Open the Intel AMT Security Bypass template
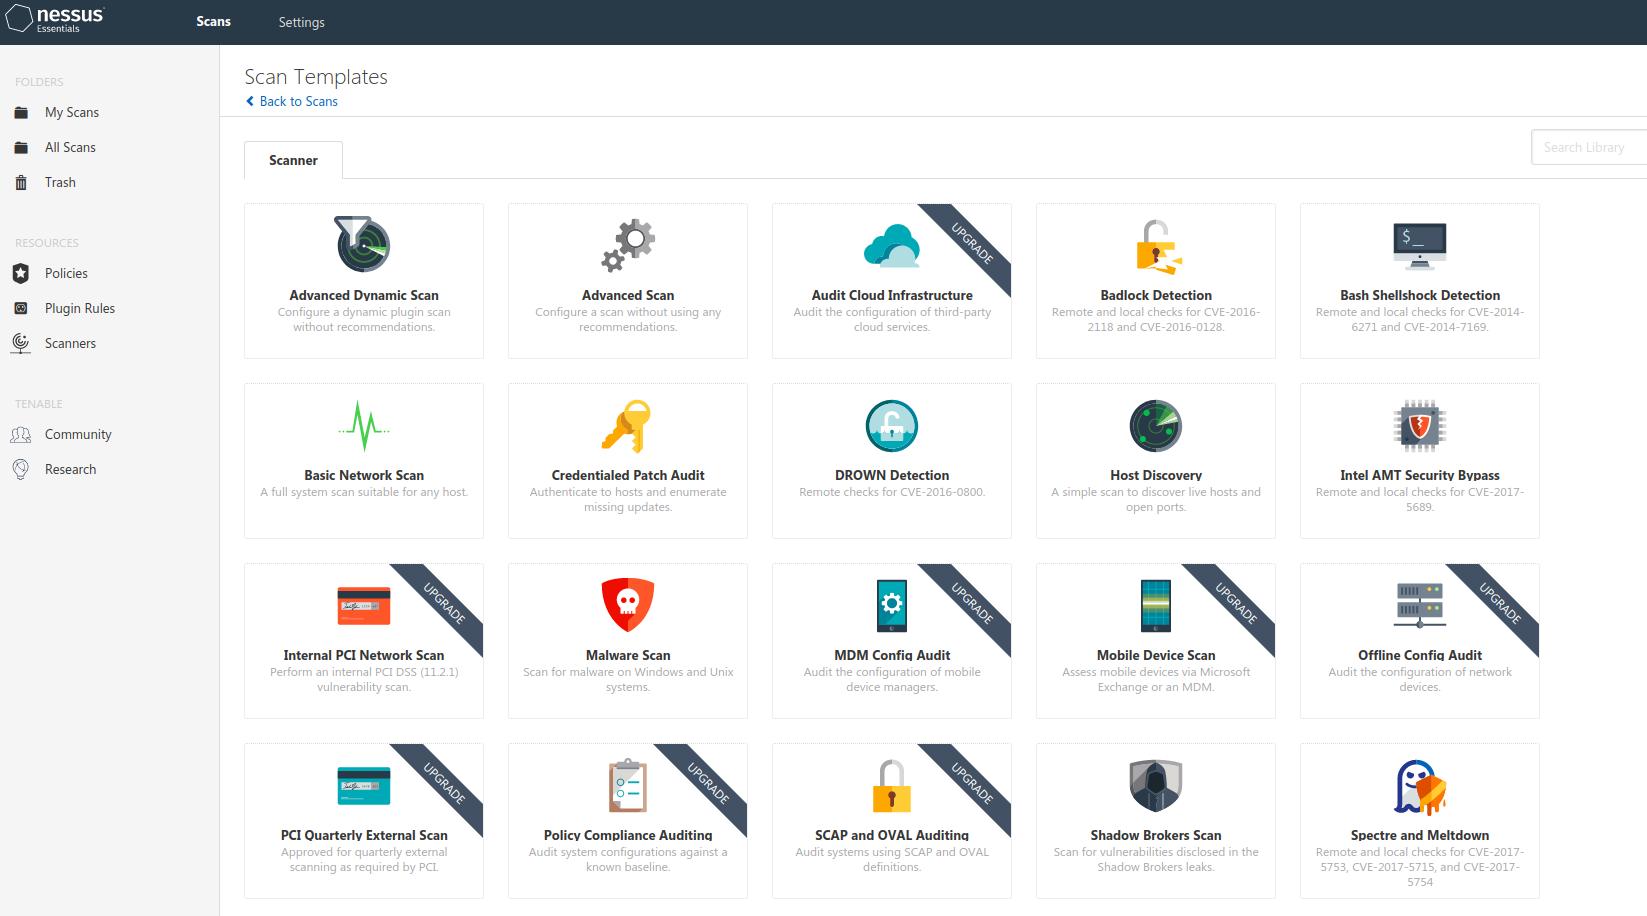Image resolution: width=1647 pixels, height=916 pixels. [x=1419, y=460]
